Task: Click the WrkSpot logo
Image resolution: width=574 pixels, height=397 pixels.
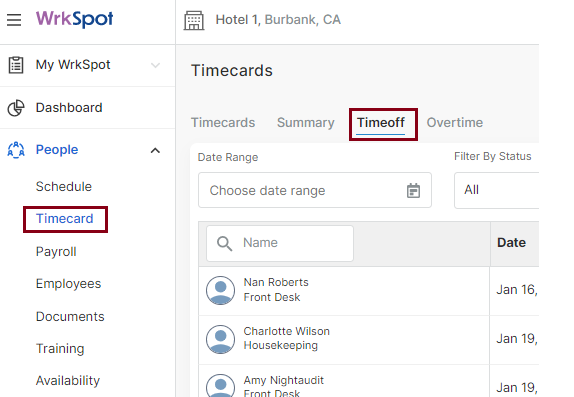Action: 74,19
